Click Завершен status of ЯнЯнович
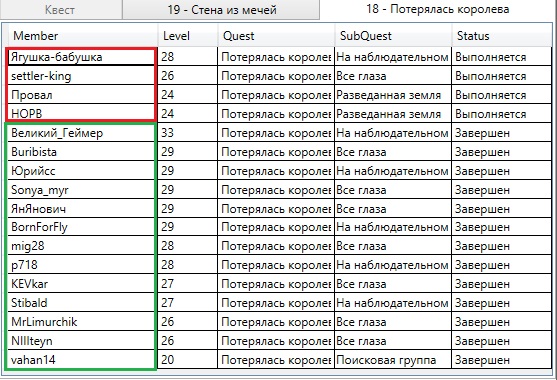Viewport: 557px width, 380px height. 502,208
